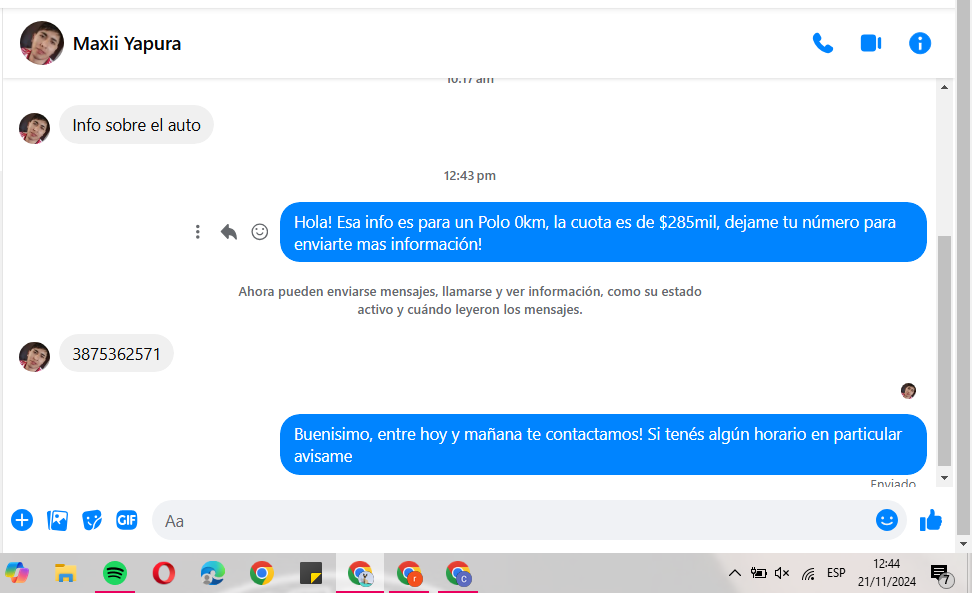The height and width of the screenshot is (593, 972).
Task: Switch ESP keyboard language indicator
Action: (x=836, y=573)
